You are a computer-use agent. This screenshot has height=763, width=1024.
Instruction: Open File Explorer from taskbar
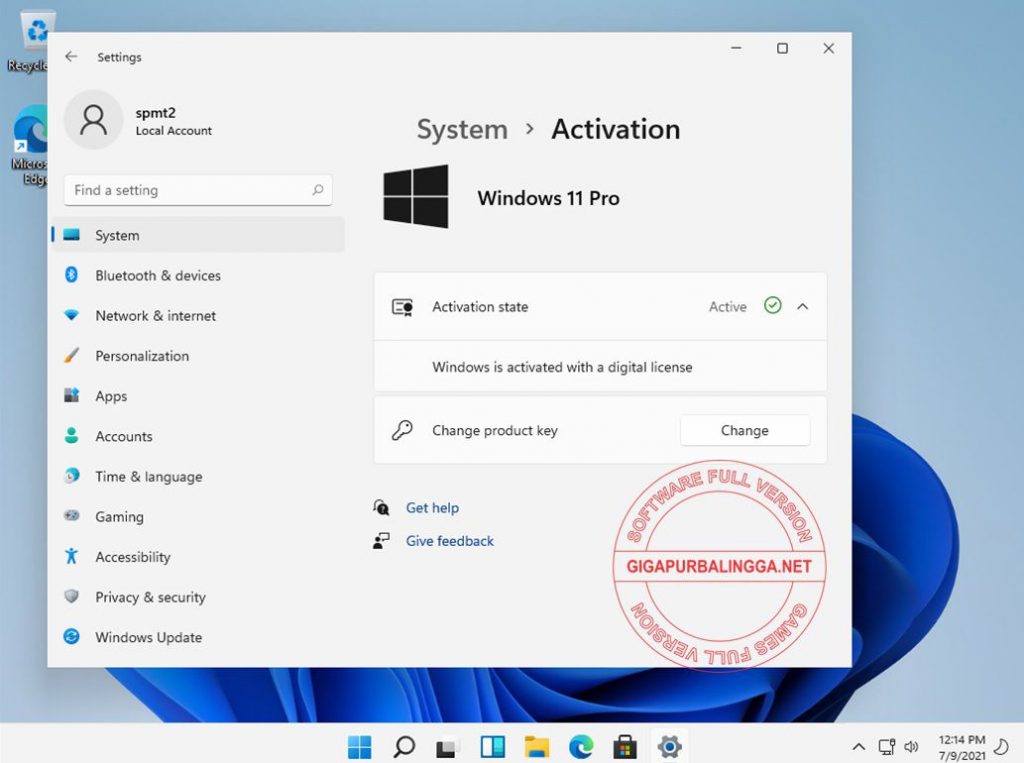point(537,747)
